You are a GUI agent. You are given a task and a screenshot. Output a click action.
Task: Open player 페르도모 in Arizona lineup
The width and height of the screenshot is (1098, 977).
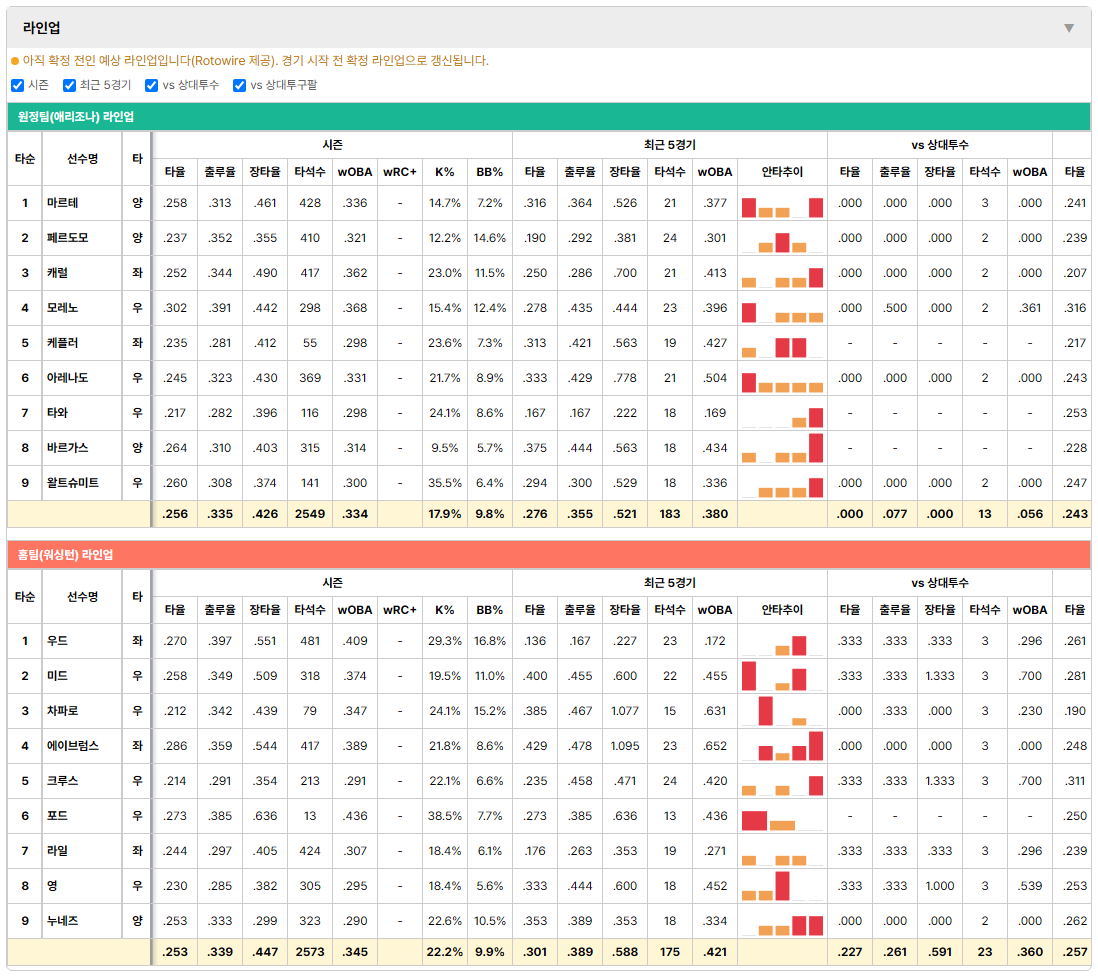coord(68,238)
